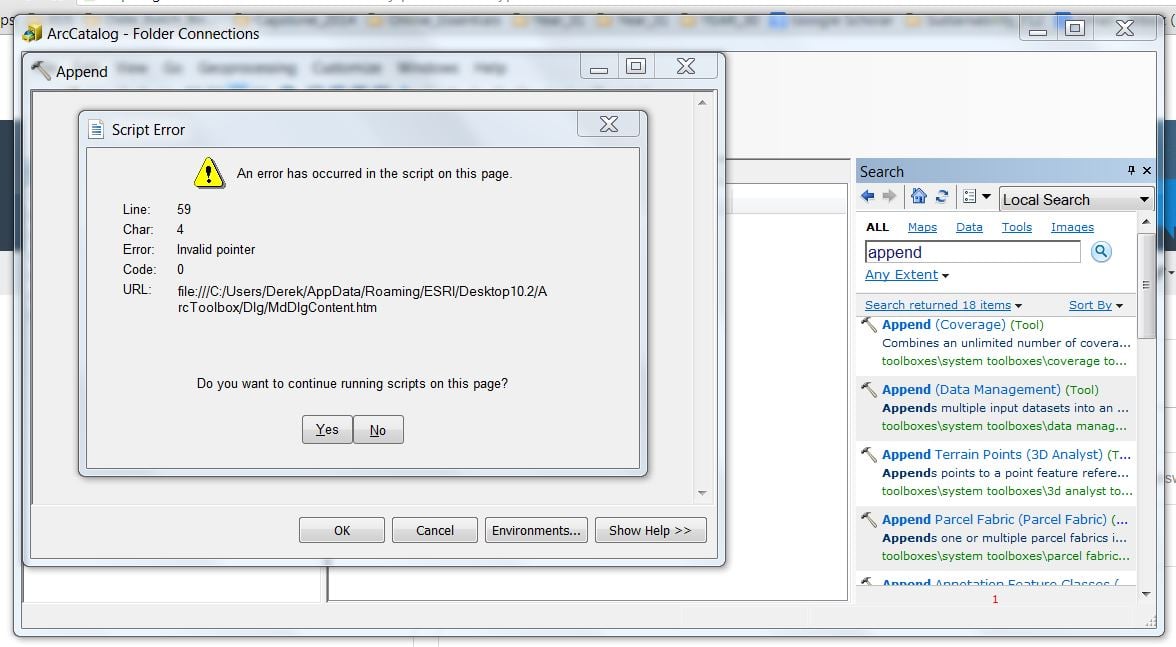Click Append window scroll up arrow
Screen dimensions: 1176x647
[702, 103]
